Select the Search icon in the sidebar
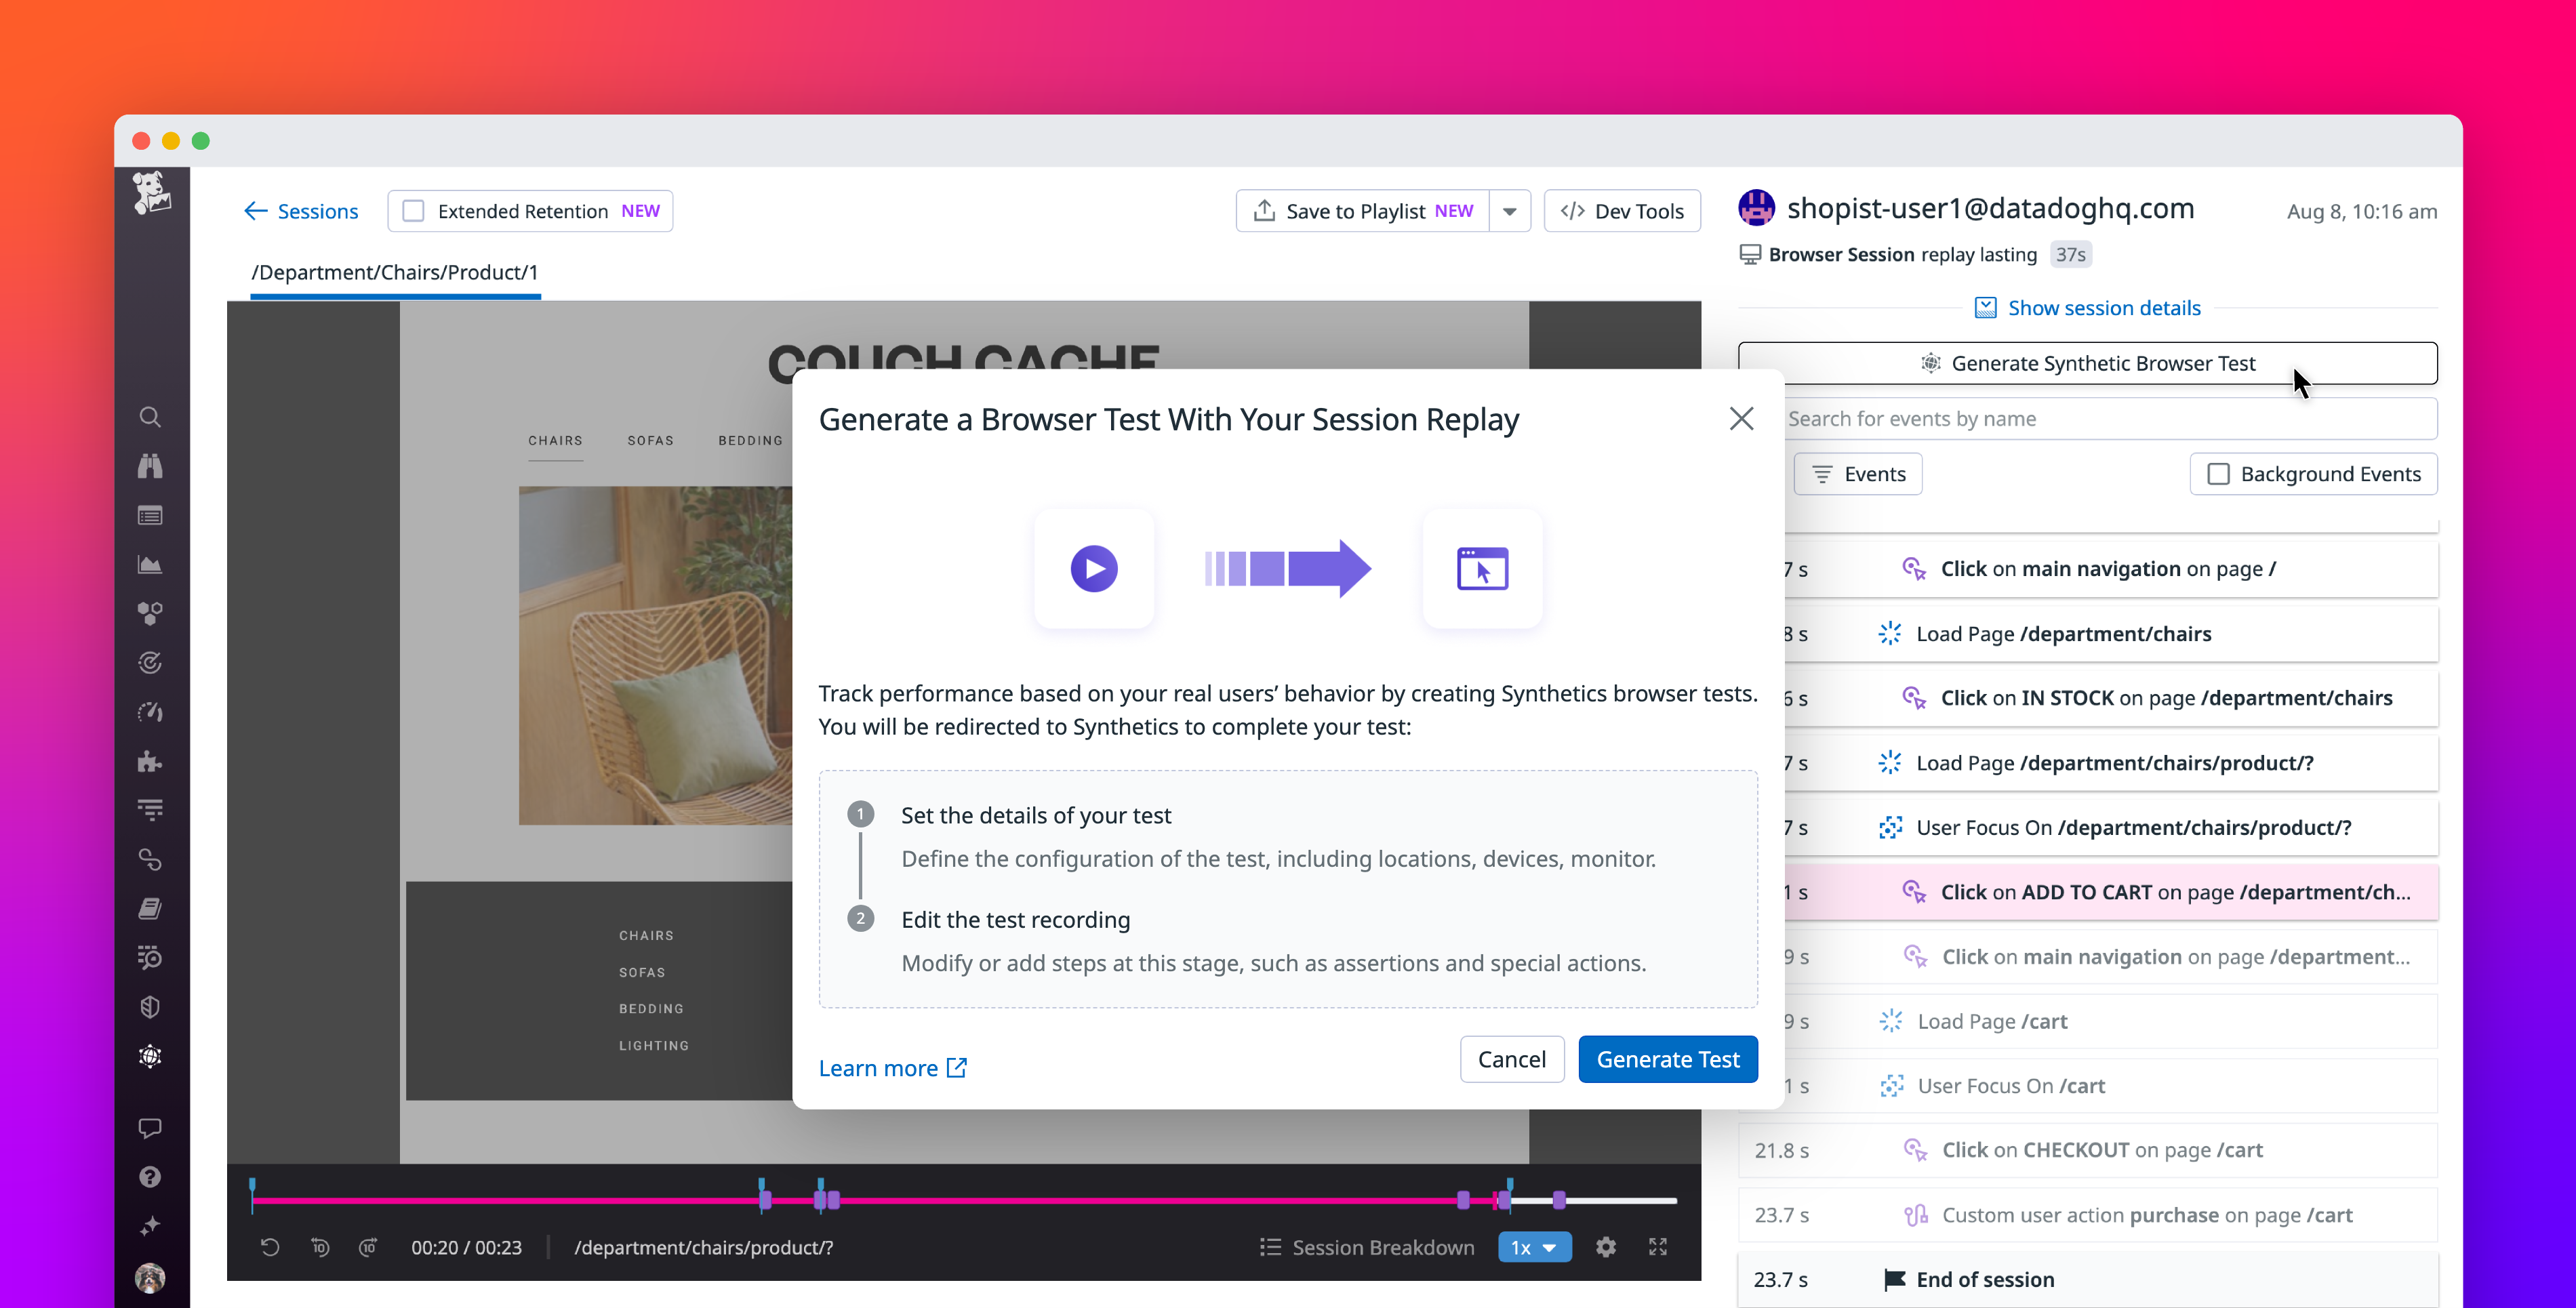 click(x=150, y=417)
